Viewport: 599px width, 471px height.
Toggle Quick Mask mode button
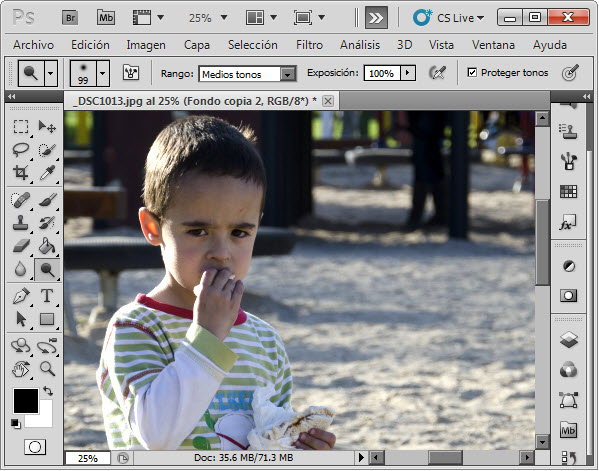[x=35, y=447]
